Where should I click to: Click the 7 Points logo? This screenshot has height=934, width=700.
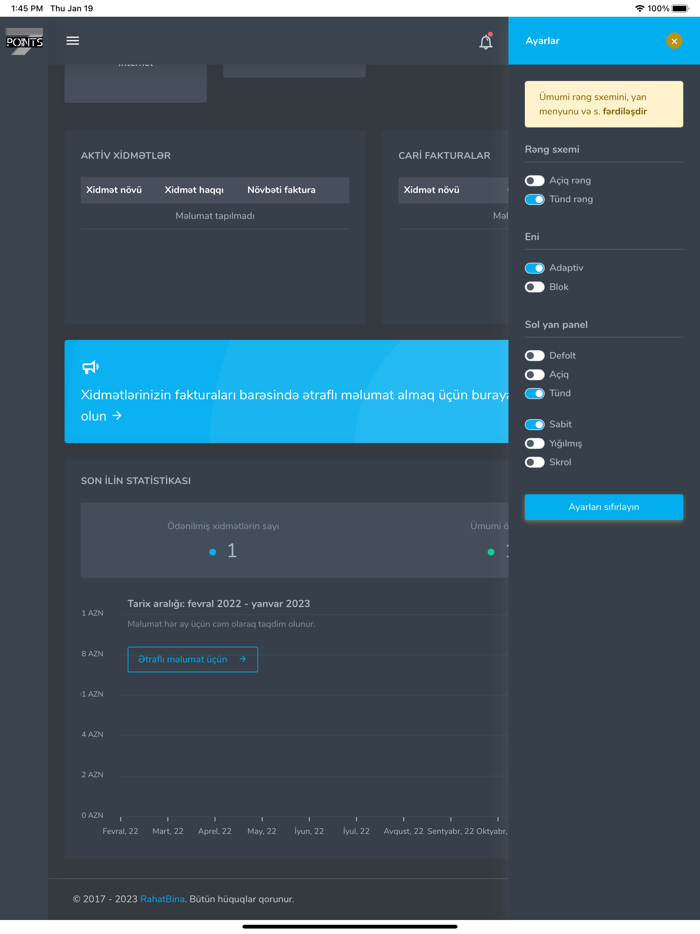click(24, 41)
